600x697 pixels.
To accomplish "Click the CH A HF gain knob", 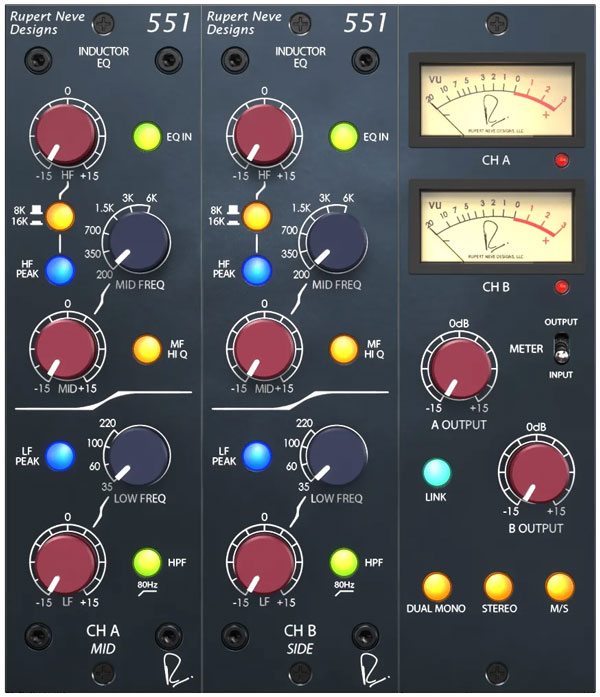I will pyautogui.click(x=67, y=135).
